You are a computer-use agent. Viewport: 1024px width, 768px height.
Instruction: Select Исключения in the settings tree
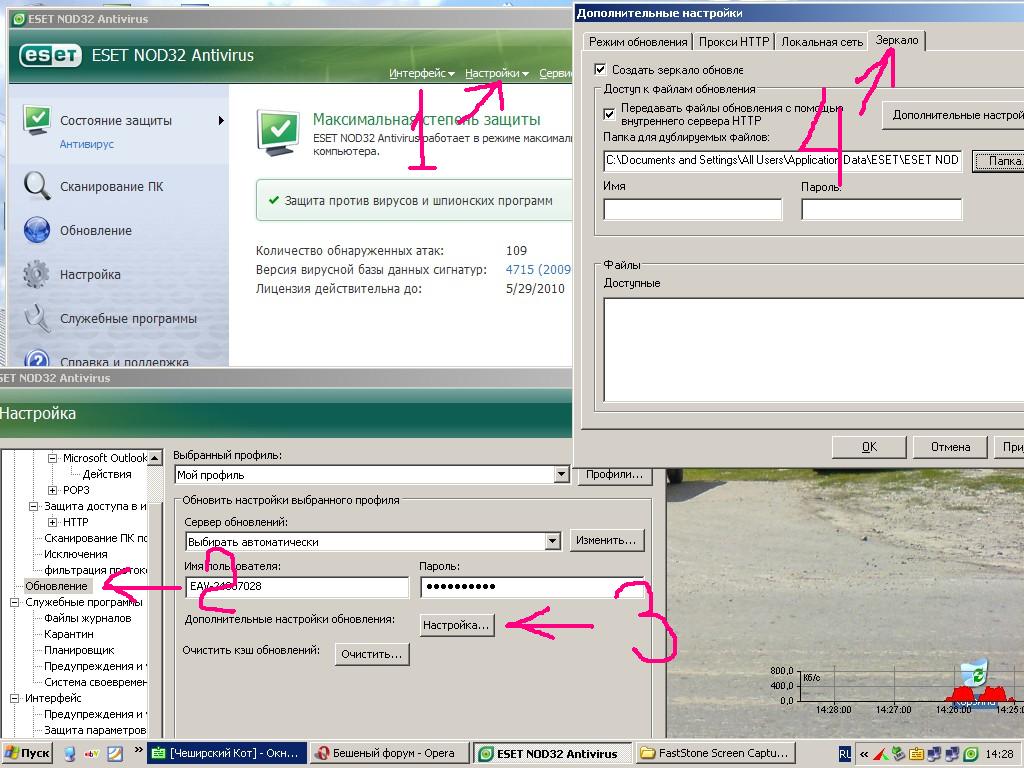76,554
